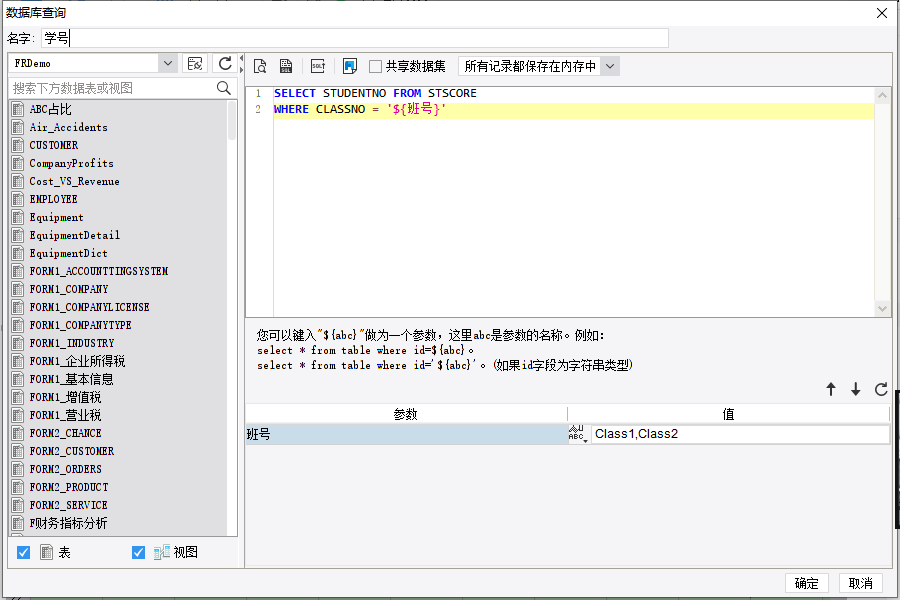Click the table search magnifier icon
Image resolution: width=900 pixels, height=600 pixels.
click(x=224, y=88)
